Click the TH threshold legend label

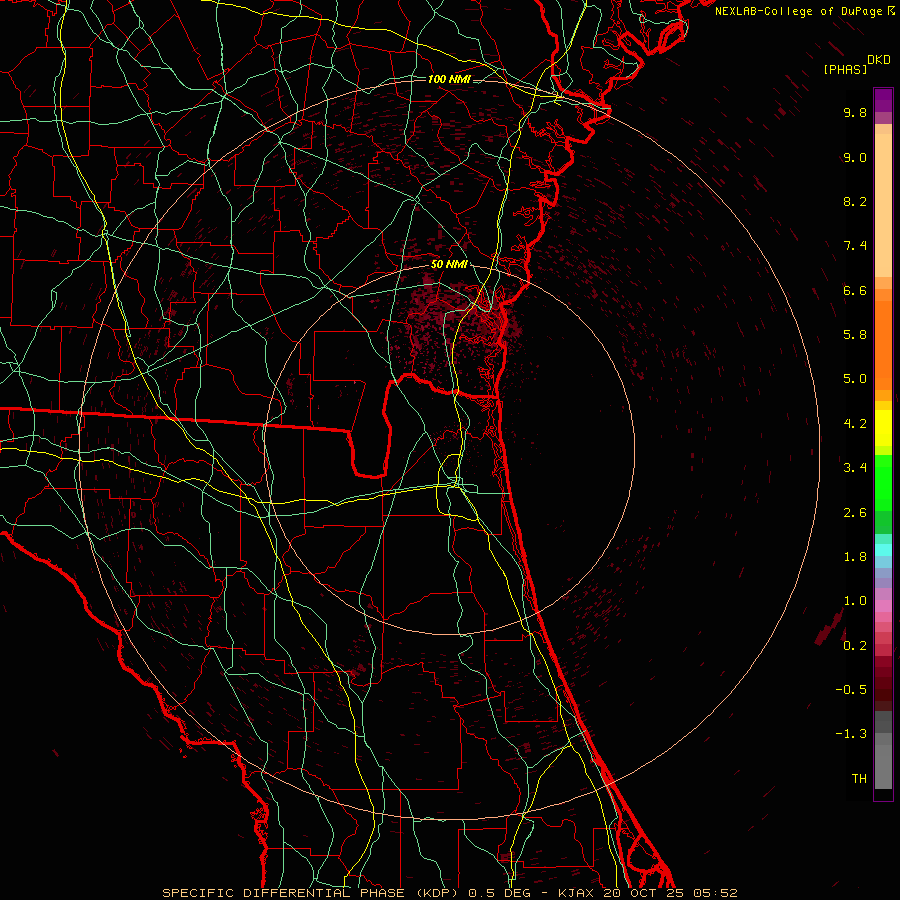859,779
